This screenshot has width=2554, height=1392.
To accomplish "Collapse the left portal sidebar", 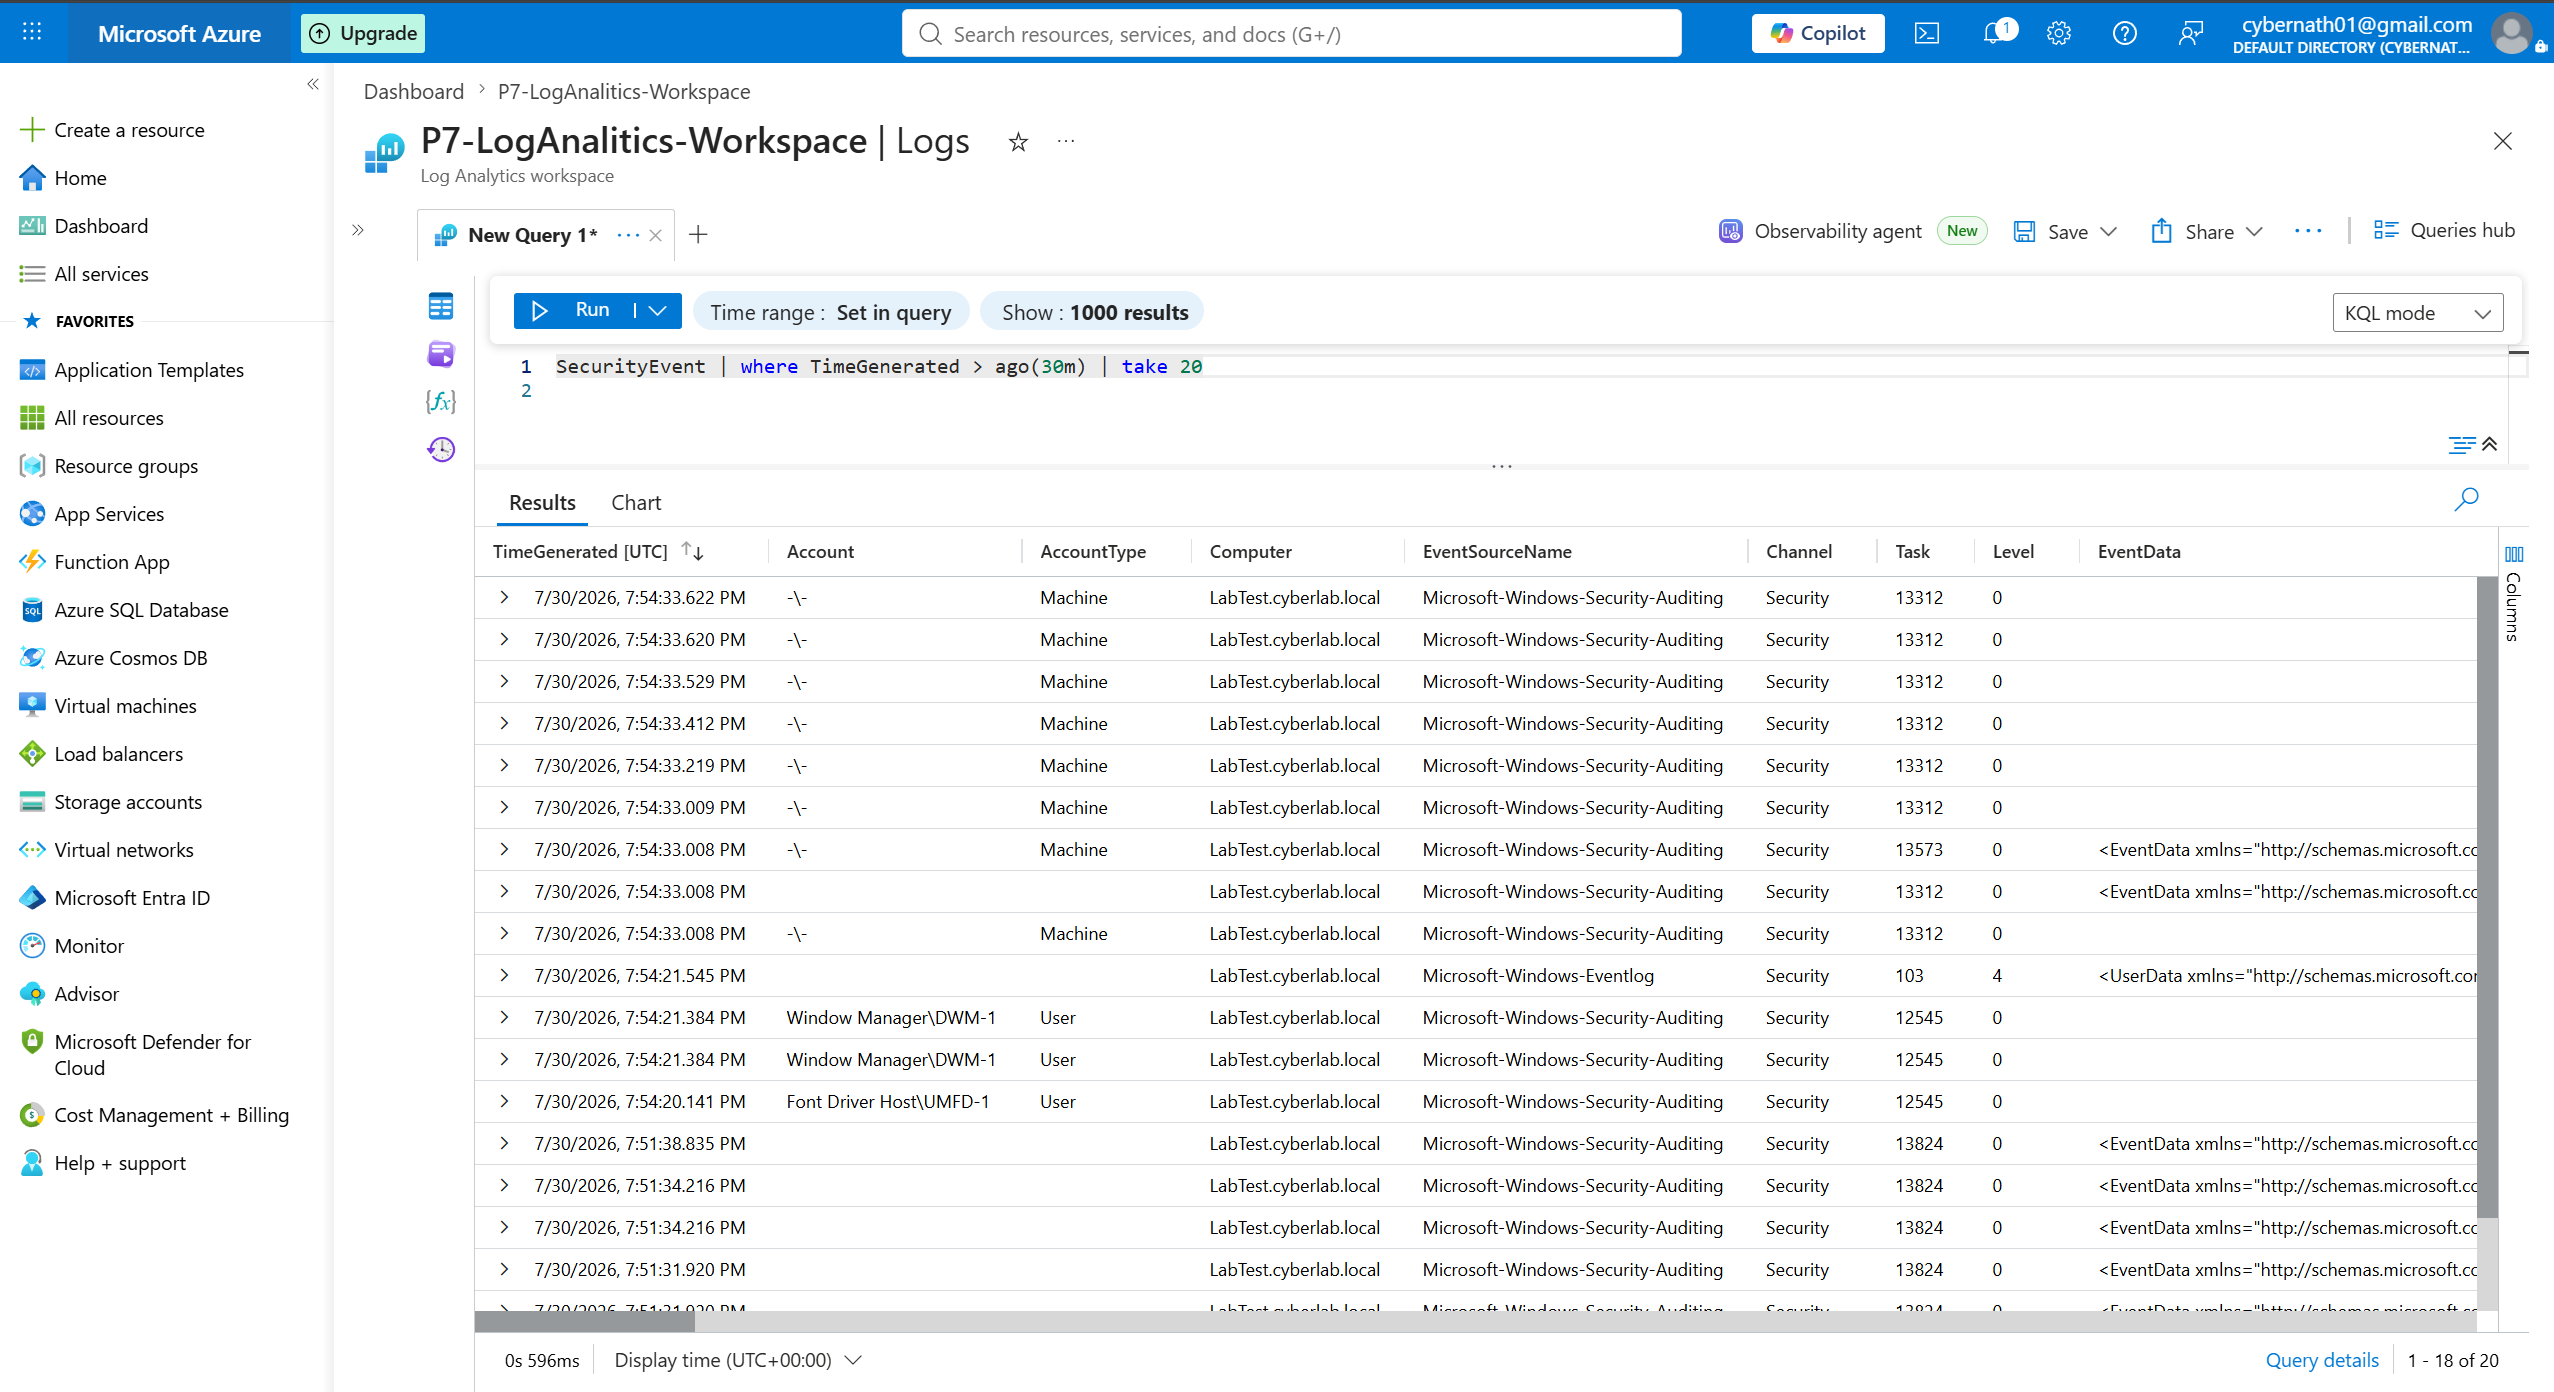I will pos(313,85).
